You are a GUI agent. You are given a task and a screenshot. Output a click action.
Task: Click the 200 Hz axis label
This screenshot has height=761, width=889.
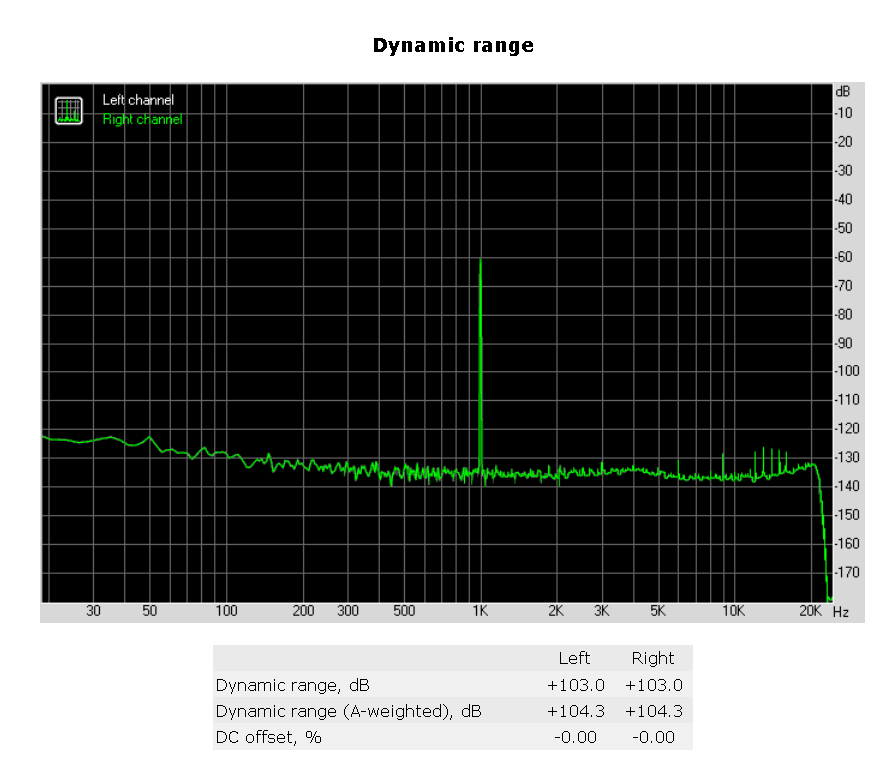(303, 611)
